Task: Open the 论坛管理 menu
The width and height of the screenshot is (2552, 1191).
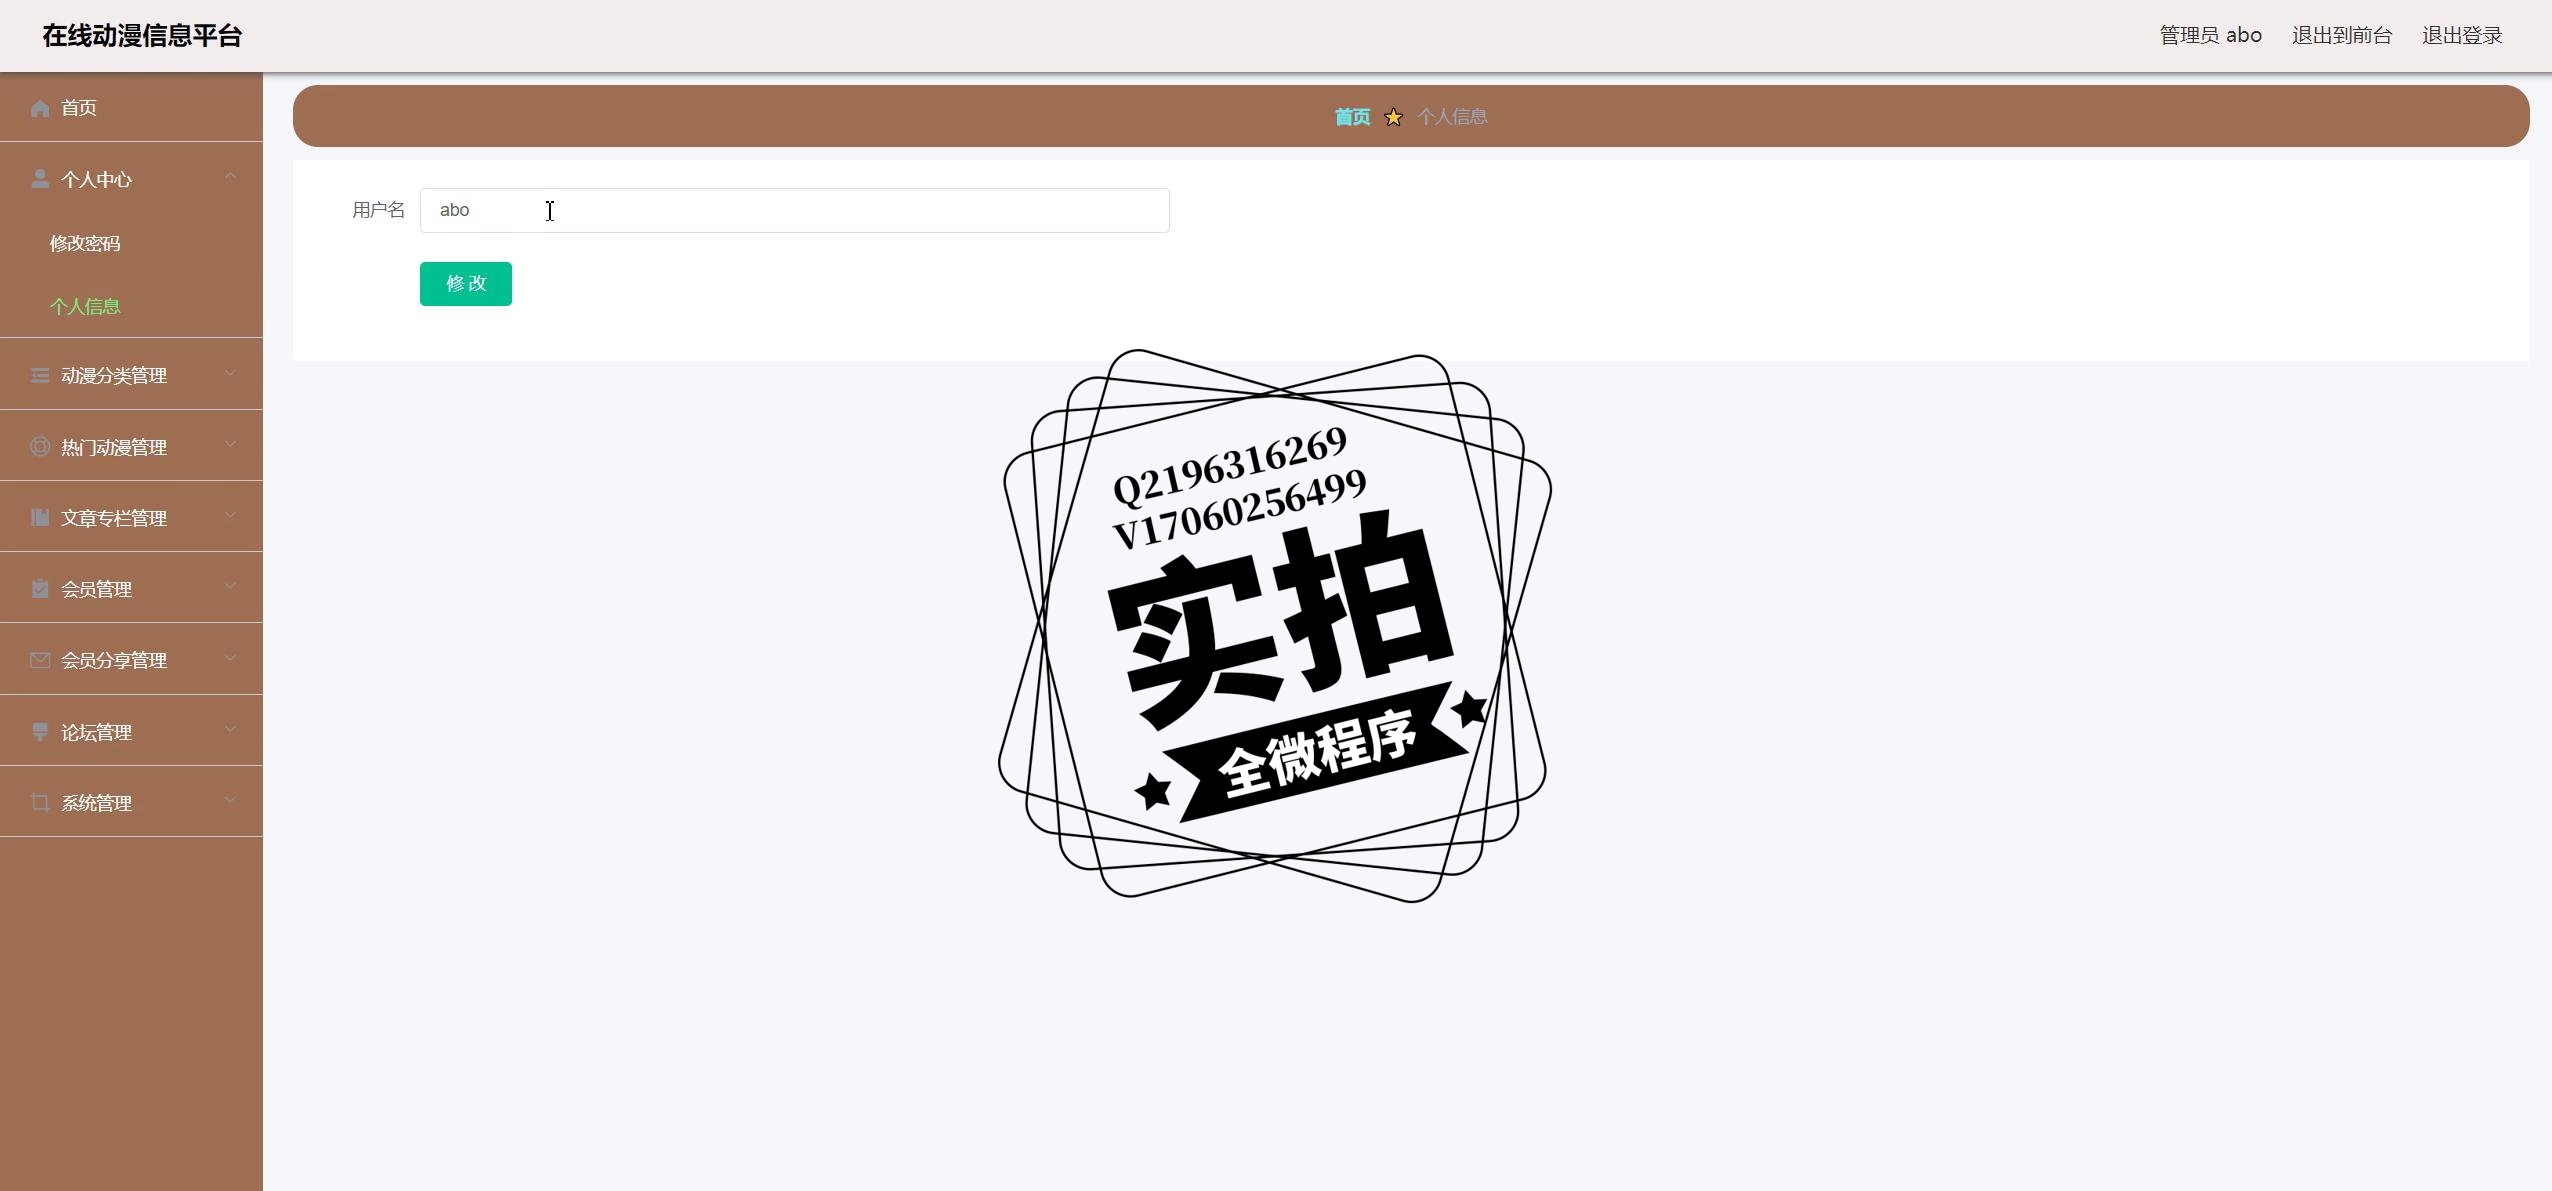Action: click(131, 731)
